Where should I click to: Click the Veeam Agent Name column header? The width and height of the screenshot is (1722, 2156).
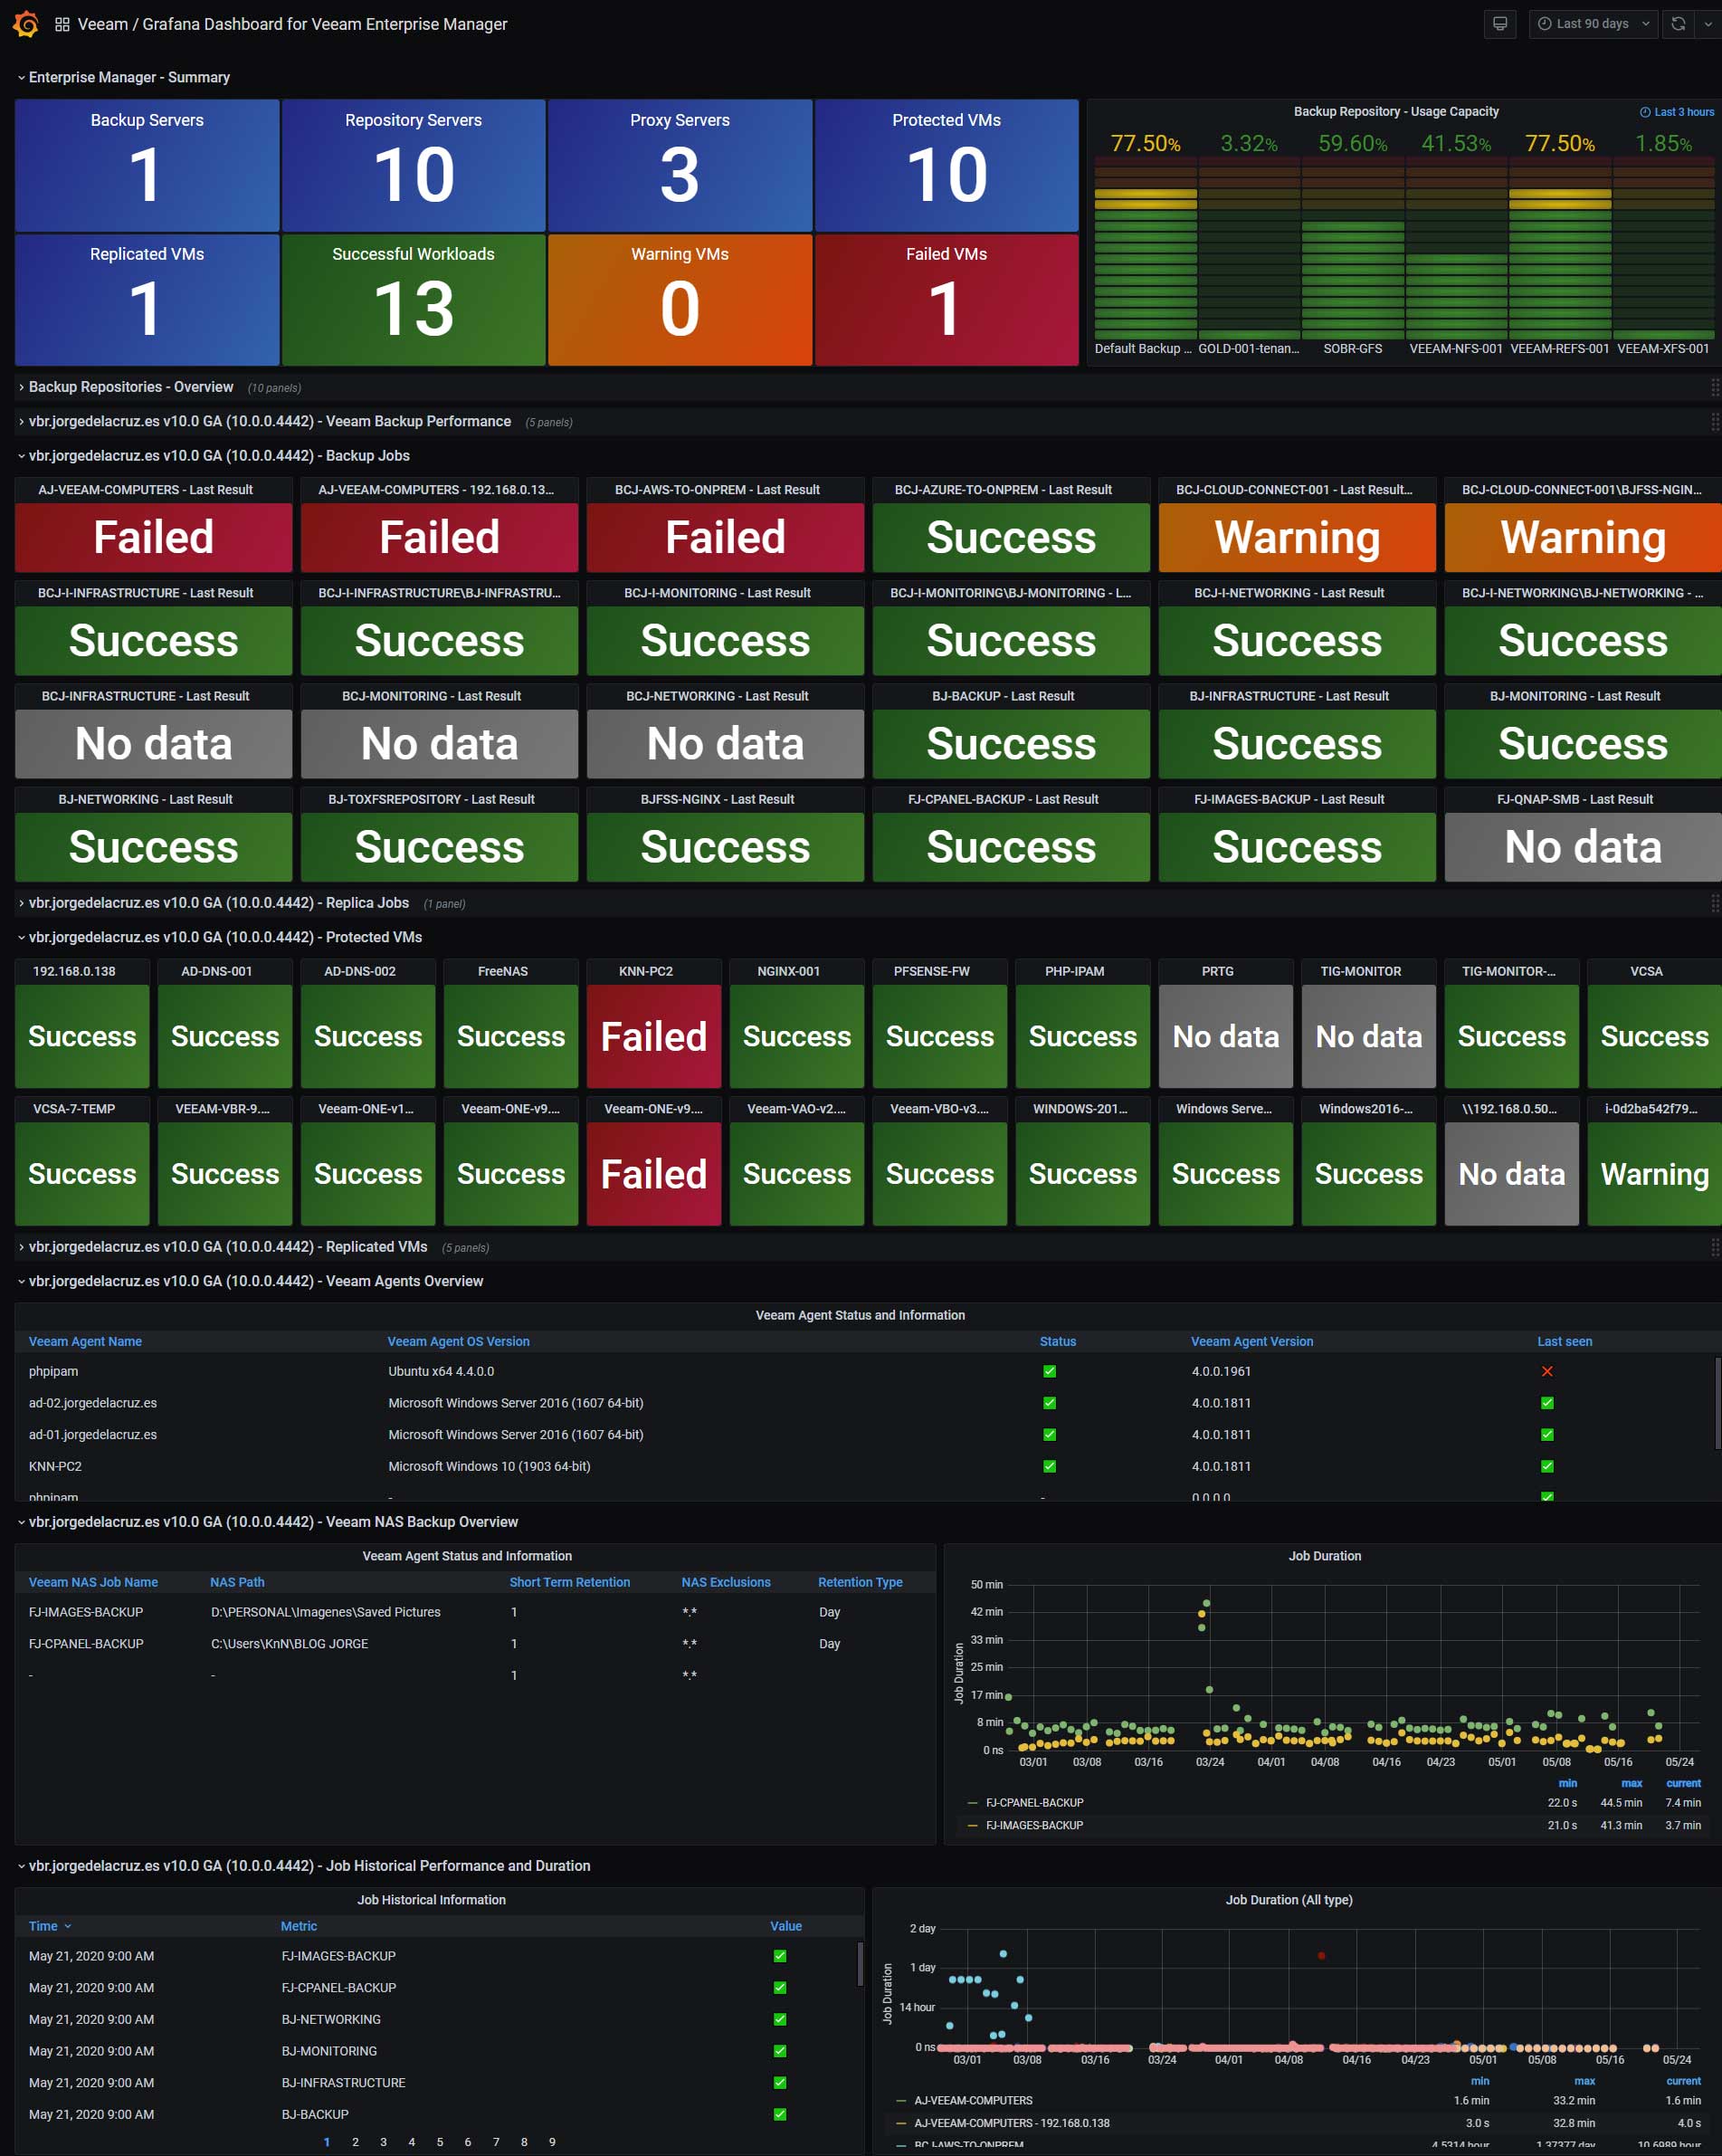(x=85, y=1341)
